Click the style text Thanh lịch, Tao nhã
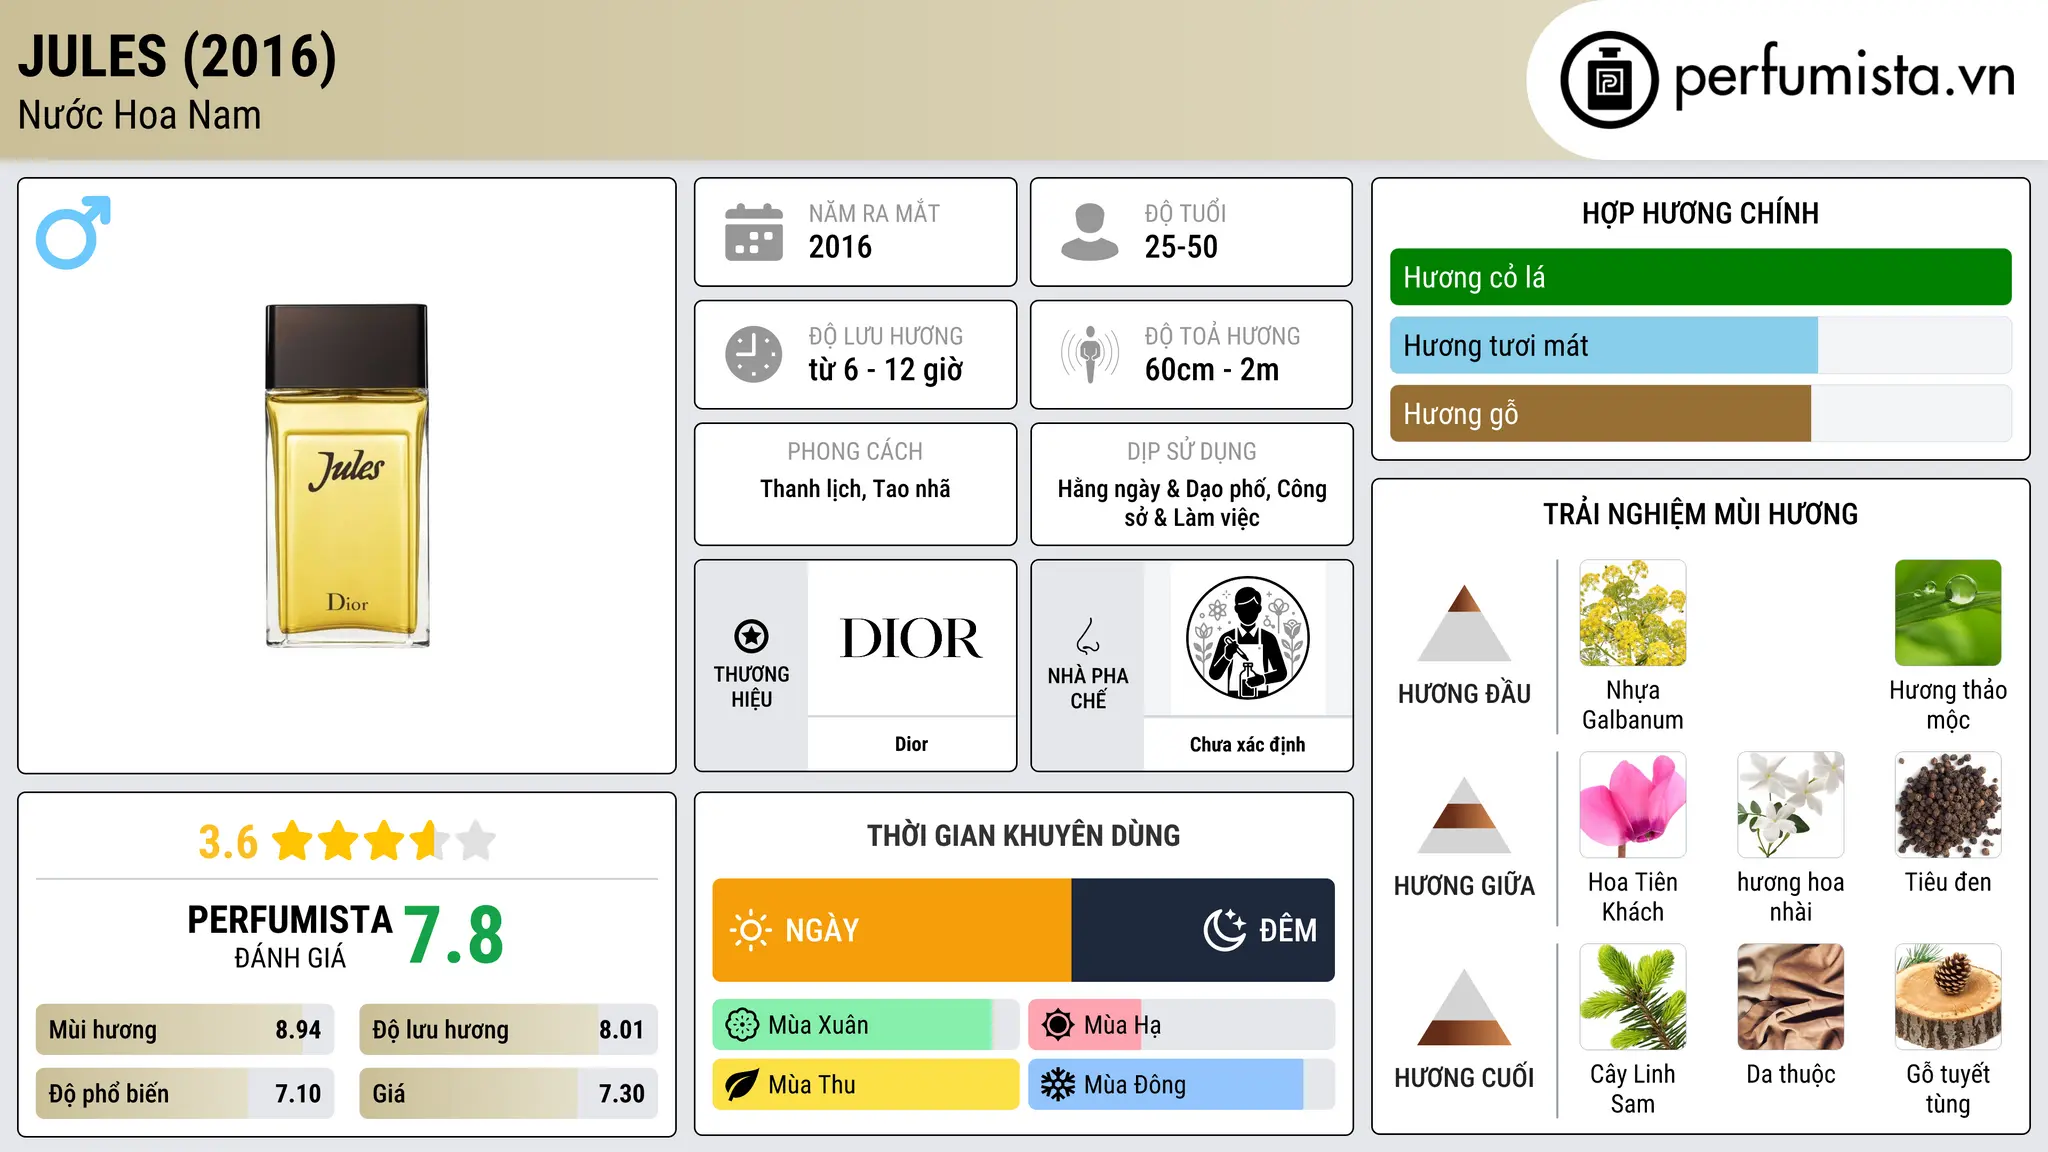The image size is (2048, 1152). pyautogui.click(x=855, y=489)
